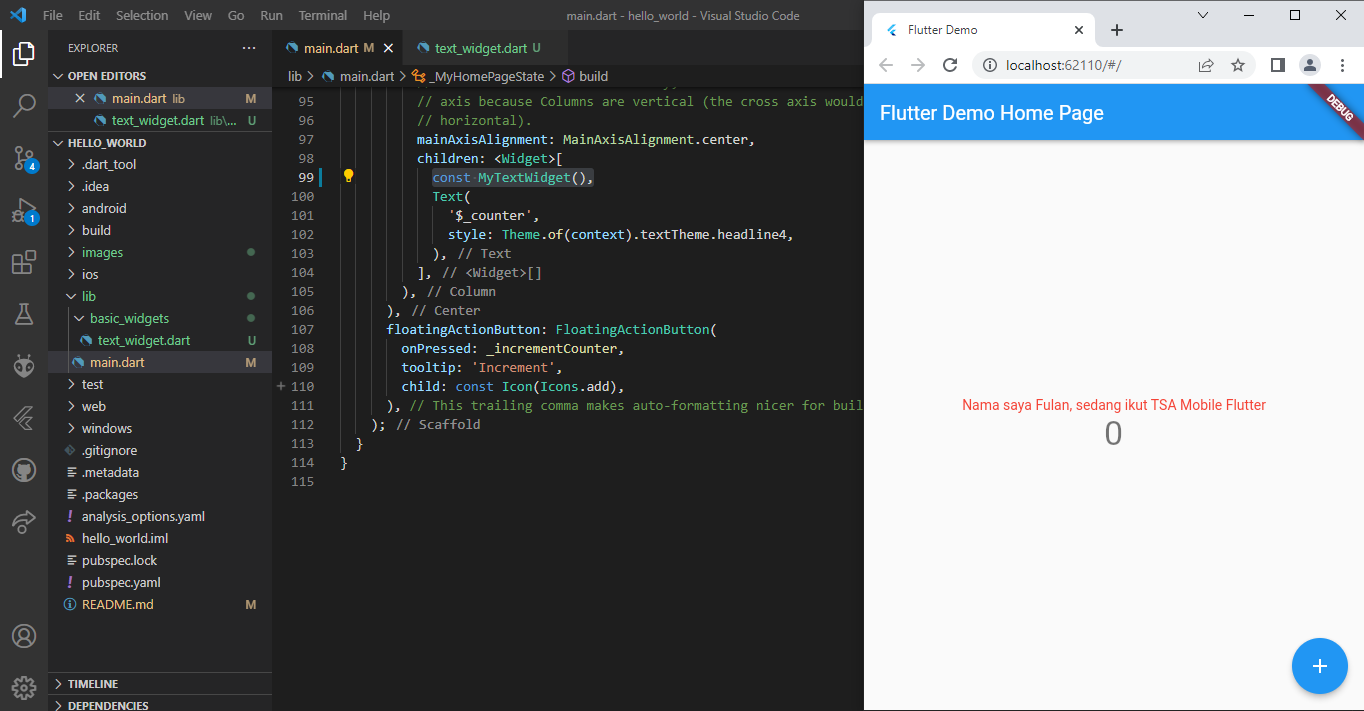Click the lightbulb quick-fix icon on line 99
Viewport: 1364px width, 711px height.
(x=348, y=177)
